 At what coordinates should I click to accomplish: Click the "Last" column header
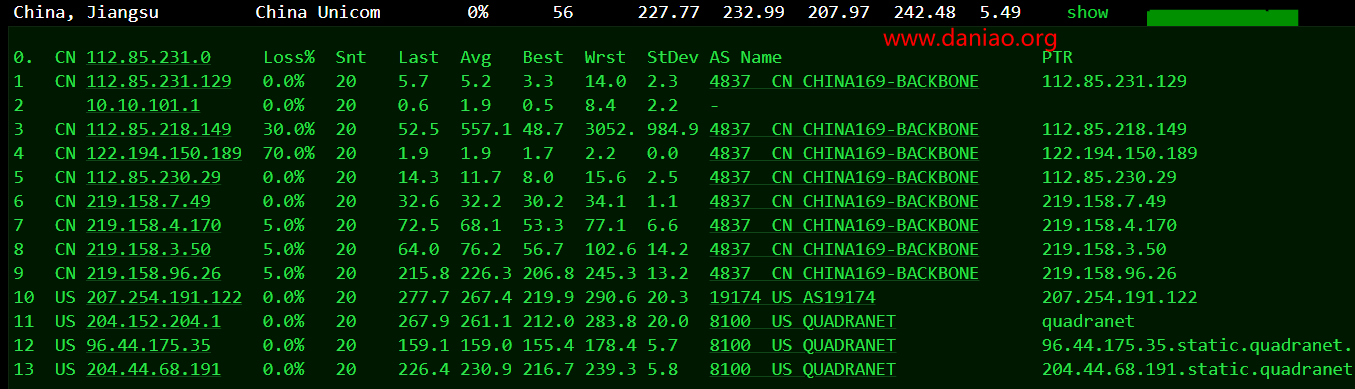(418, 58)
